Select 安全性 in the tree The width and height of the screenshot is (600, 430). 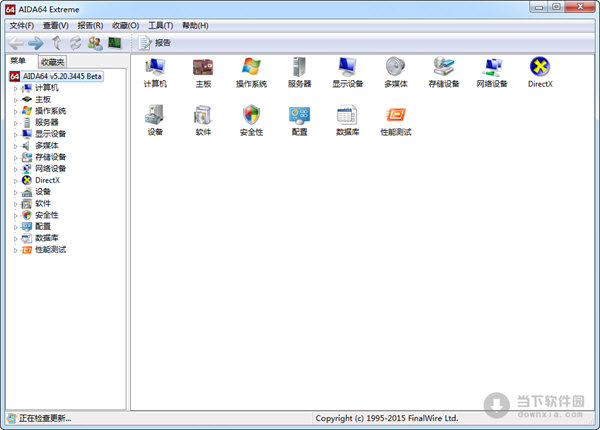pyautogui.click(x=47, y=215)
